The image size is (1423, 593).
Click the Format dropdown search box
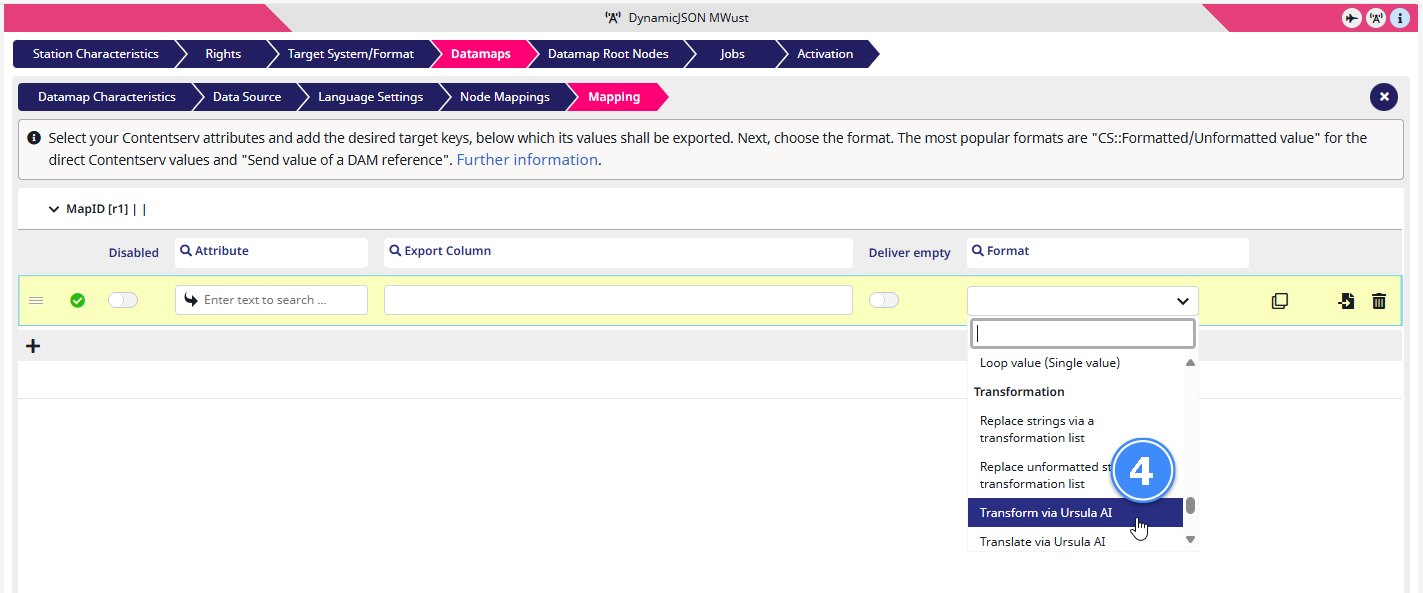(x=1083, y=333)
